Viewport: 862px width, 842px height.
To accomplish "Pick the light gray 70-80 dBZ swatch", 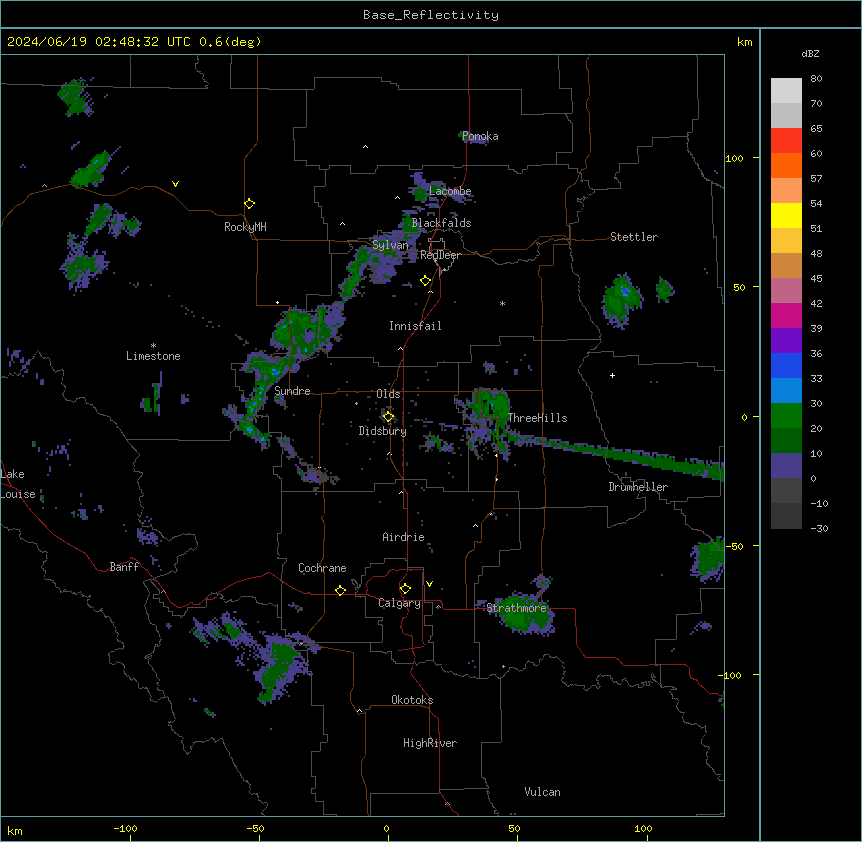I will coord(786,91).
